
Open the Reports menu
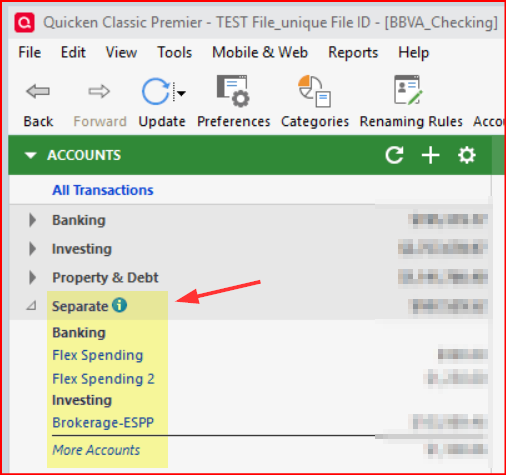[x=353, y=52]
